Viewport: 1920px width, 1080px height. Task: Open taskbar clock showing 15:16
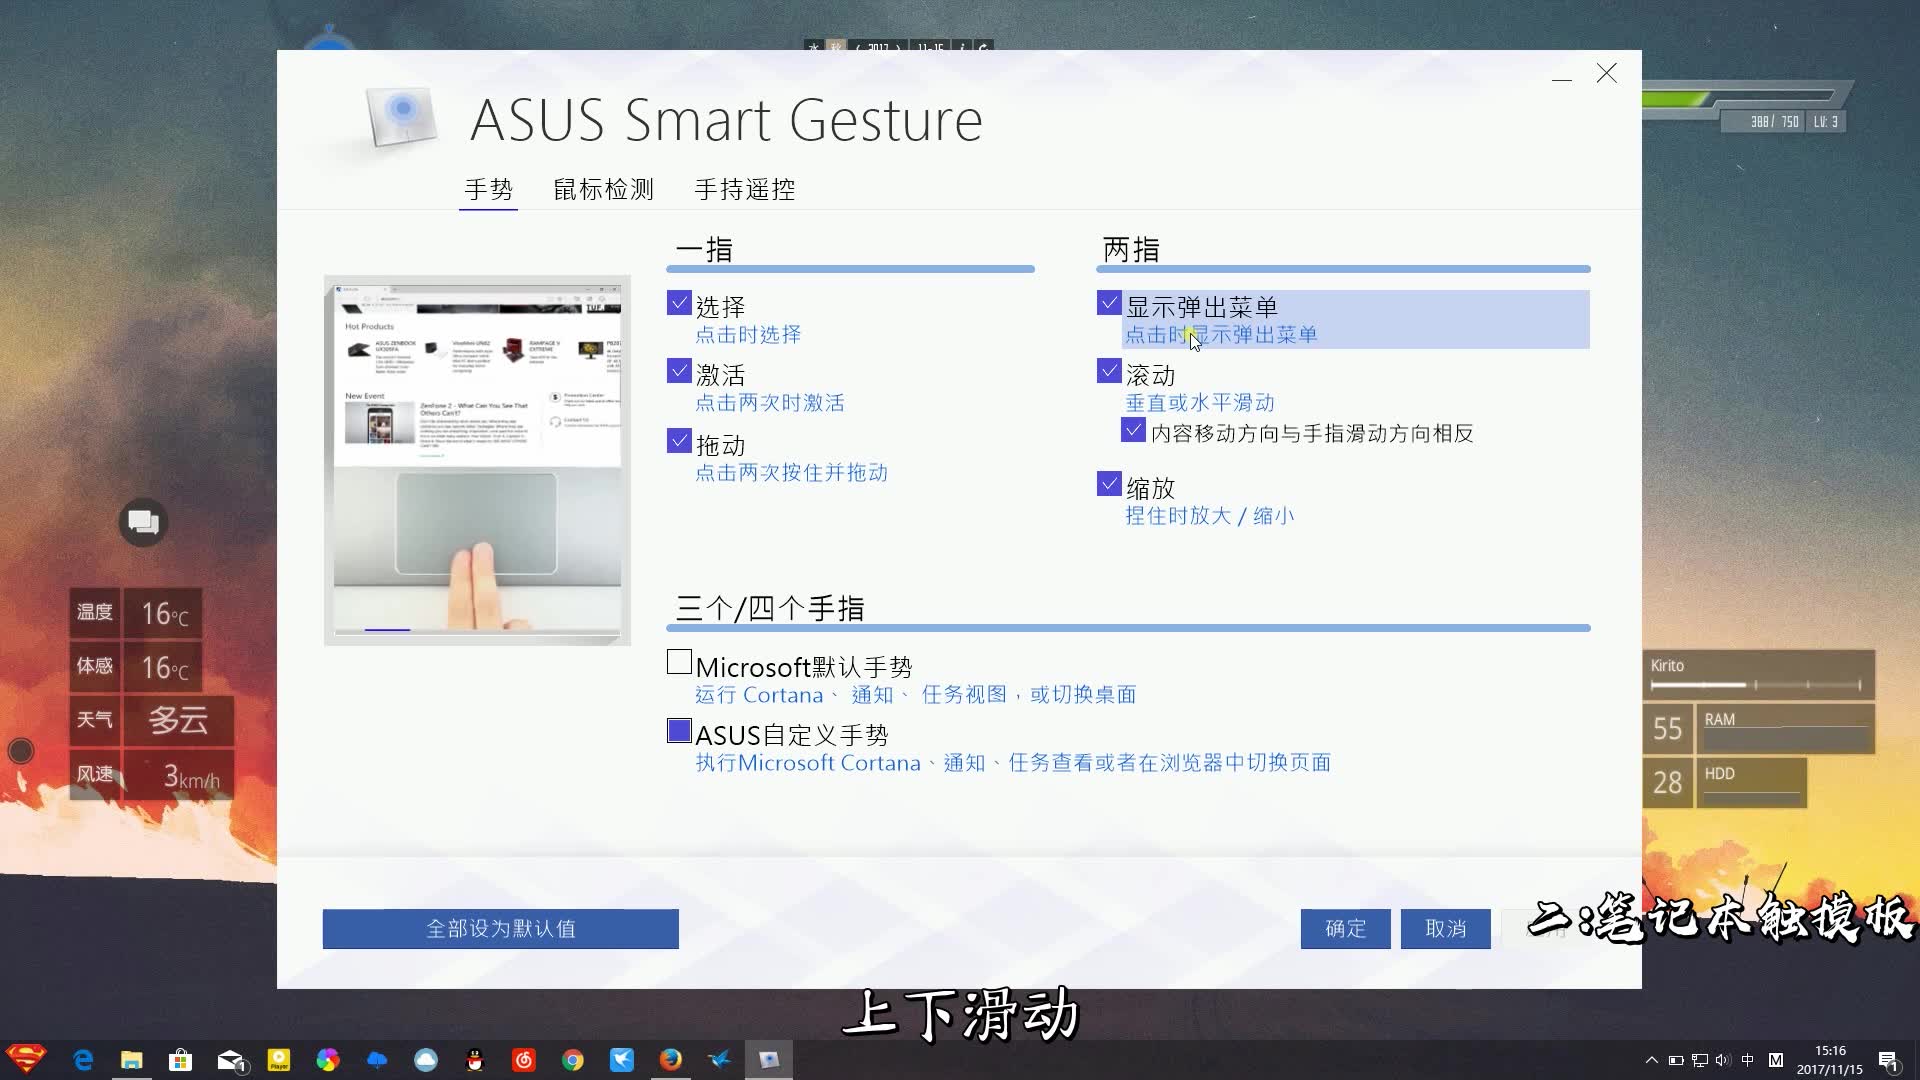pos(1830,1060)
